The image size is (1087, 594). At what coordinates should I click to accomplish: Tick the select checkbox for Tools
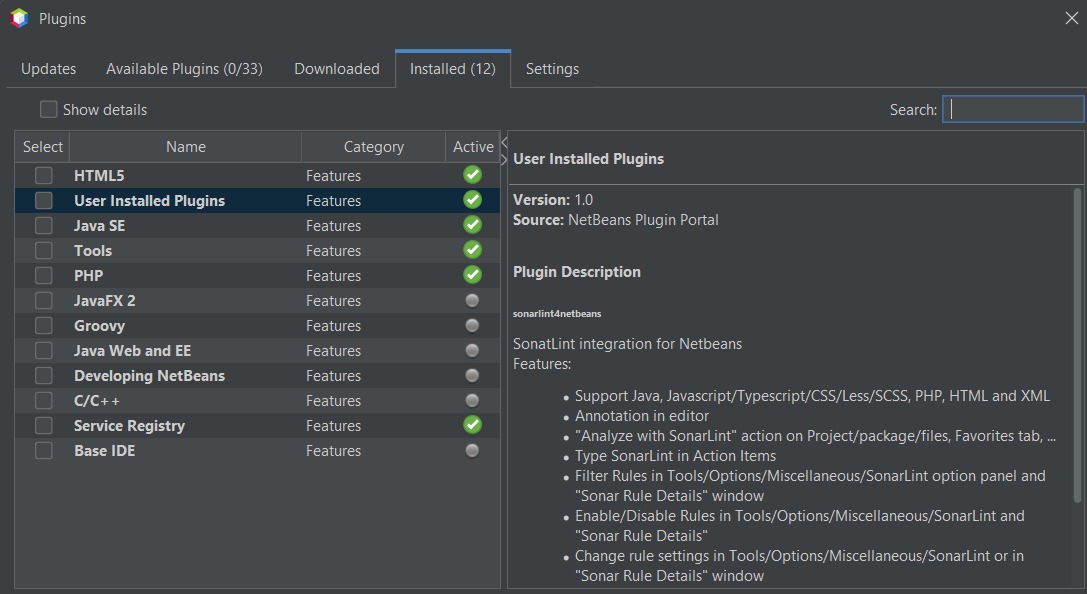(44, 250)
